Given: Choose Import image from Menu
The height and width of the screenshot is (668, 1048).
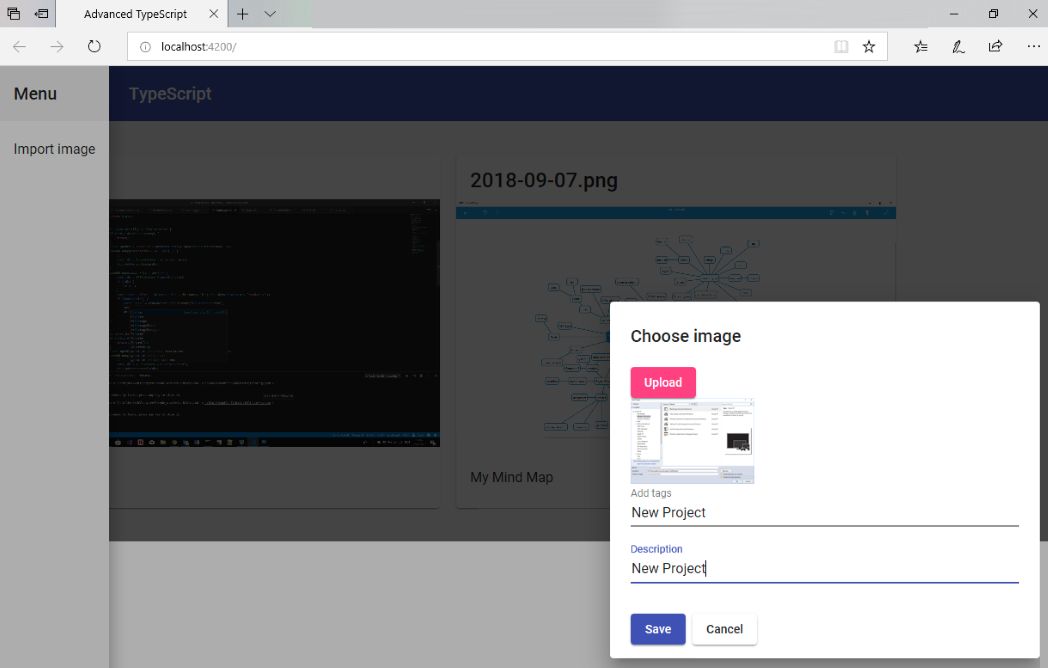Looking at the screenshot, I should (x=54, y=149).
